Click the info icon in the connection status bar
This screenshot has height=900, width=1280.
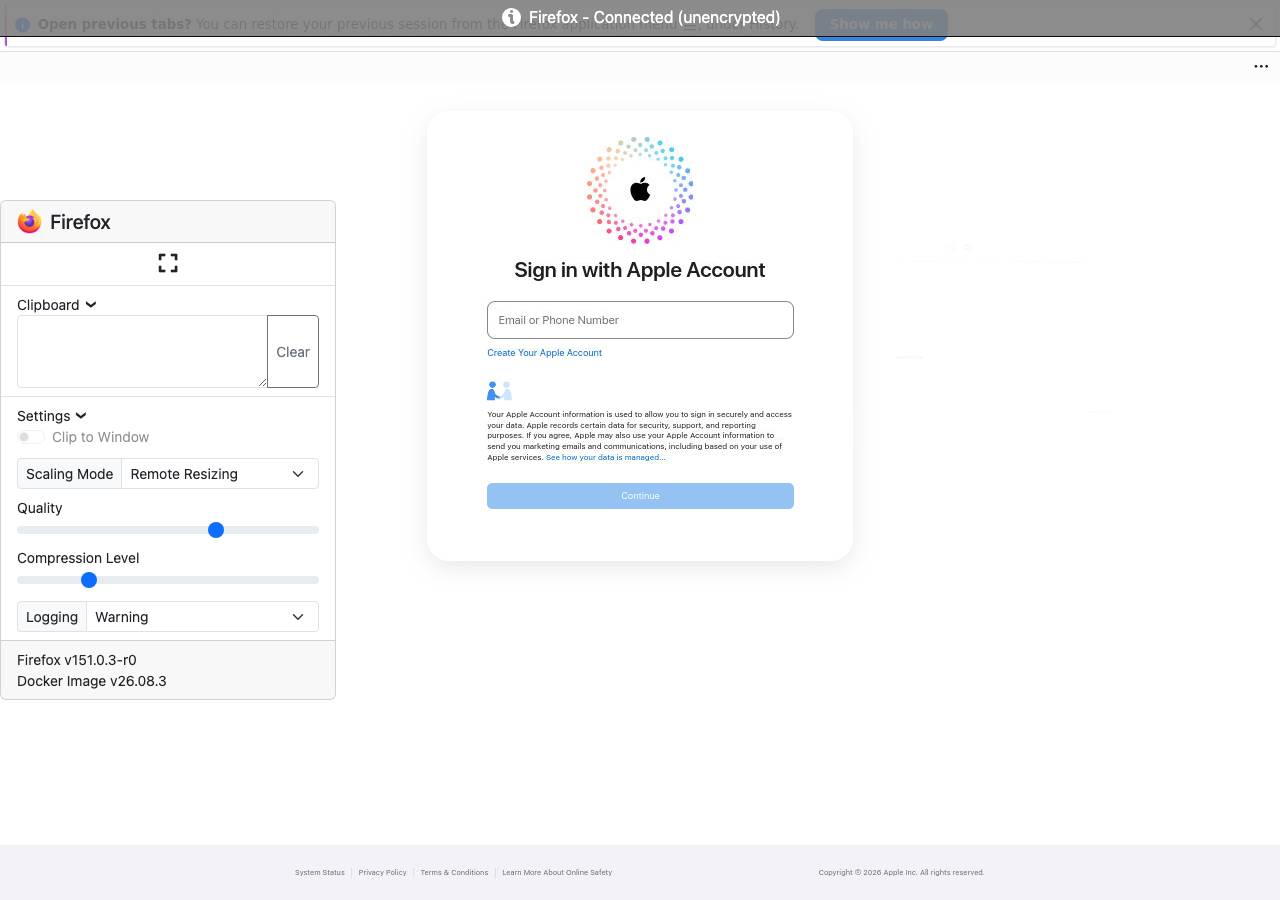(x=511, y=17)
